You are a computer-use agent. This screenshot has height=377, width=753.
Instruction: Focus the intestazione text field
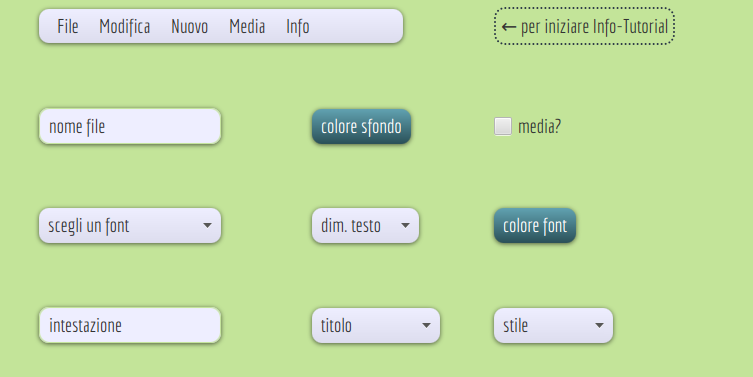point(130,325)
